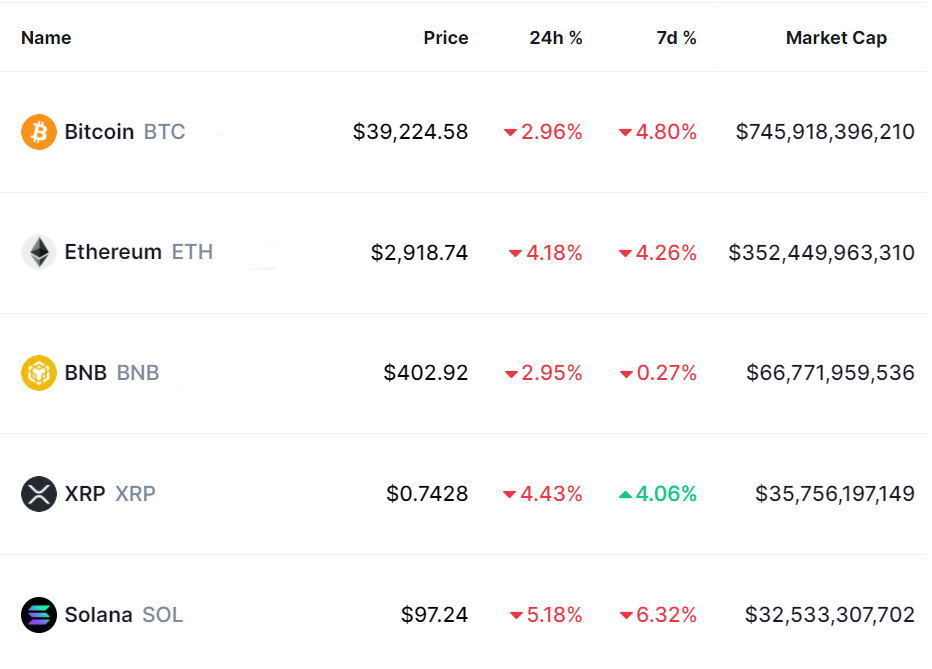Sort by 7d % column header
The width and height of the screenshot is (932, 669).
[676, 38]
